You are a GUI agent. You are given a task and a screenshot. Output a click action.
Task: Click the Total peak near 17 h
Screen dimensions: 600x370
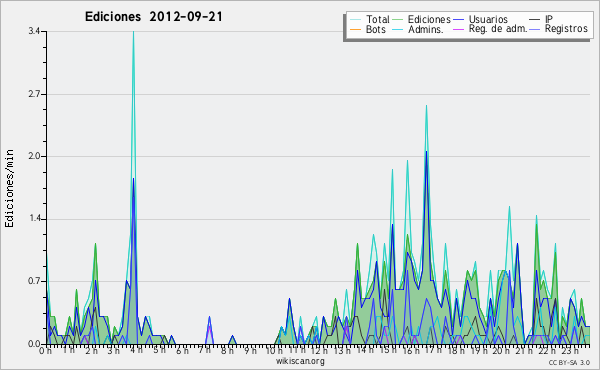click(426, 106)
